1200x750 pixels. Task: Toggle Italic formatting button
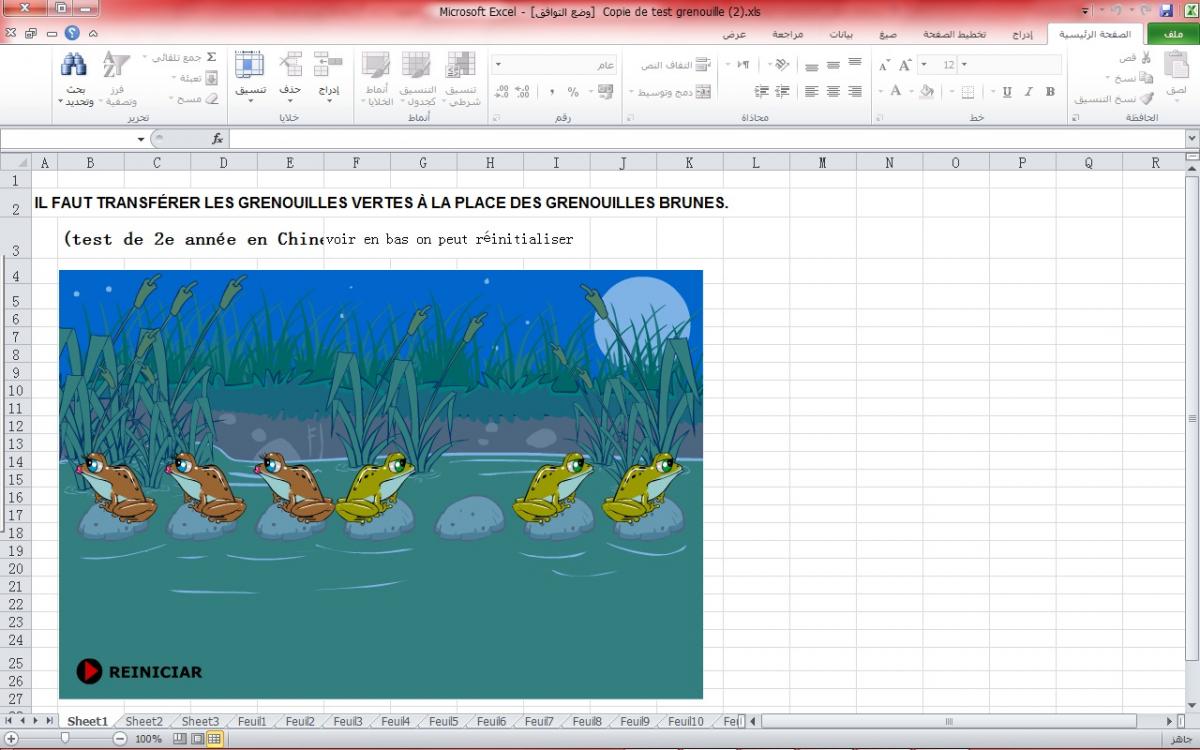[1028, 92]
